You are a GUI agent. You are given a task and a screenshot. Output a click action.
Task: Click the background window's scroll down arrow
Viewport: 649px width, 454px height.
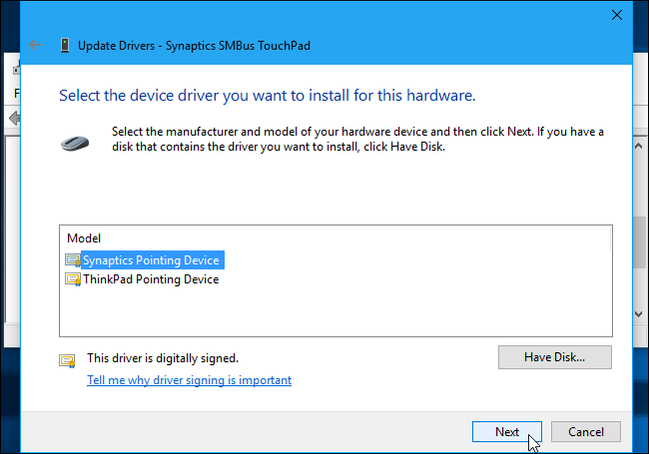[640, 314]
